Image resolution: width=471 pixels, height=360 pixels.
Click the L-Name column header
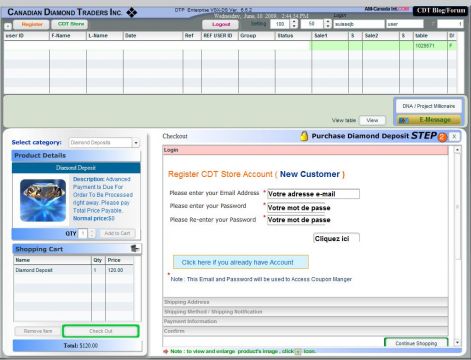pos(105,36)
